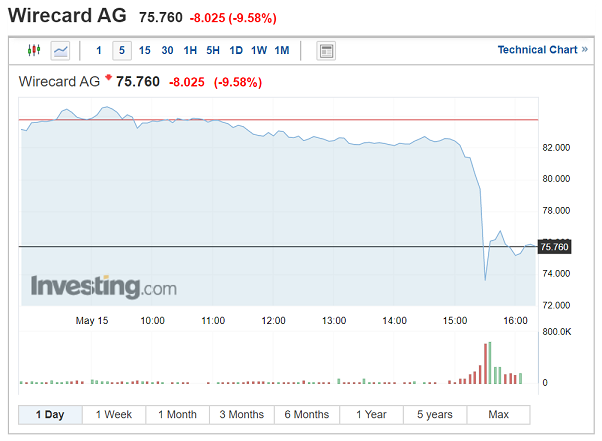The image size is (602, 441).
Task: Open the 1 Week range tab
Action: [x=114, y=414]
